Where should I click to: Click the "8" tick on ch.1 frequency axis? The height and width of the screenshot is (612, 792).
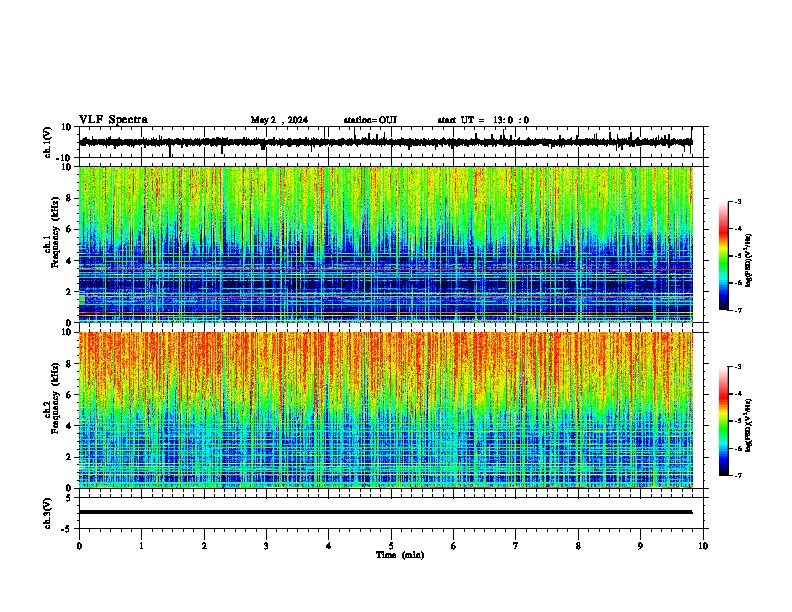[69, 198]
